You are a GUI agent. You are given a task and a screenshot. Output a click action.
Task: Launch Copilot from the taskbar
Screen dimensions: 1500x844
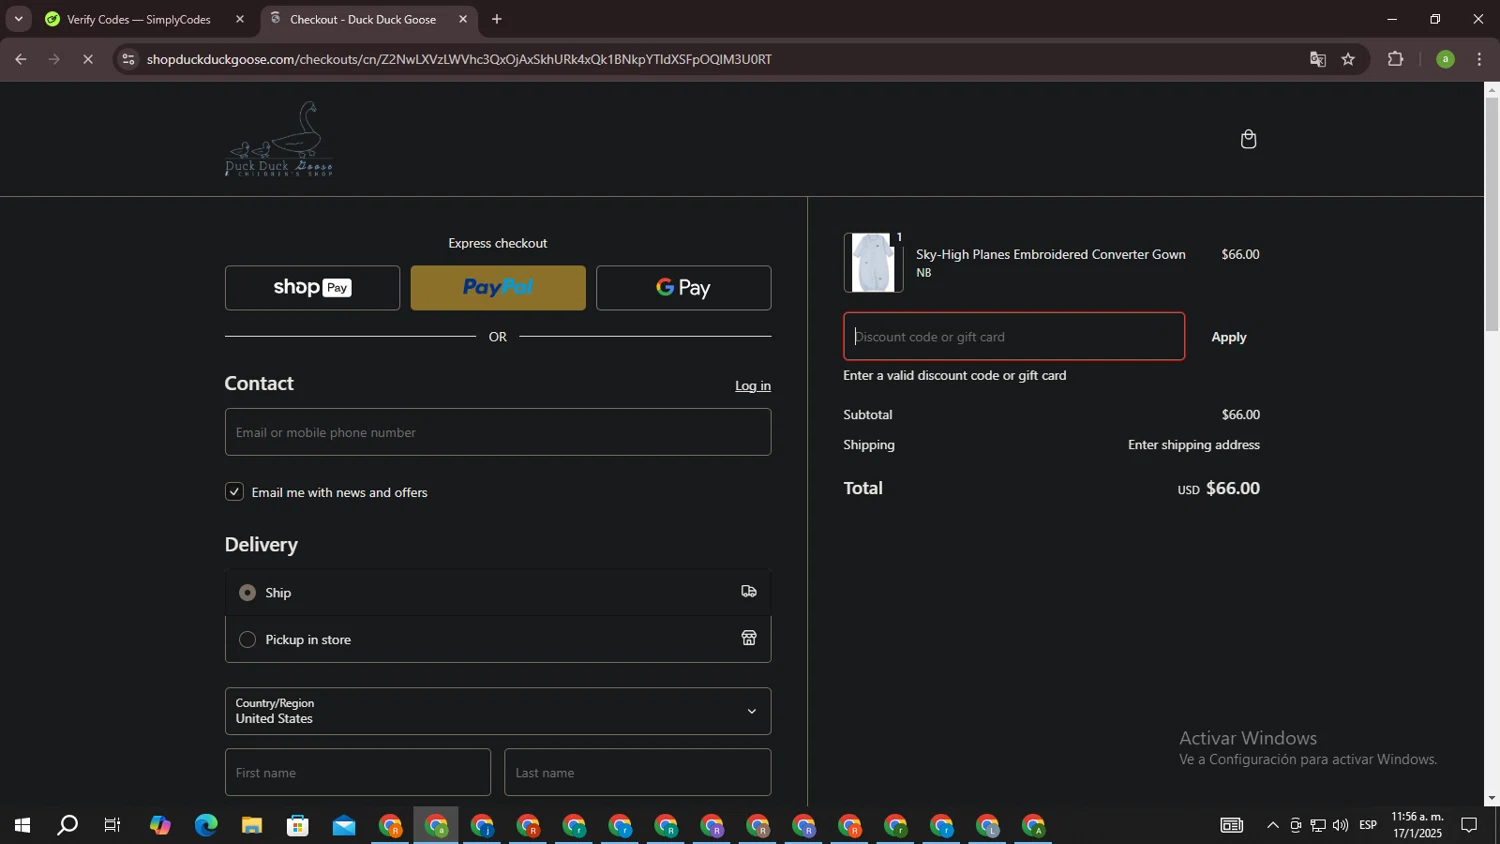(x=160, y=826)
